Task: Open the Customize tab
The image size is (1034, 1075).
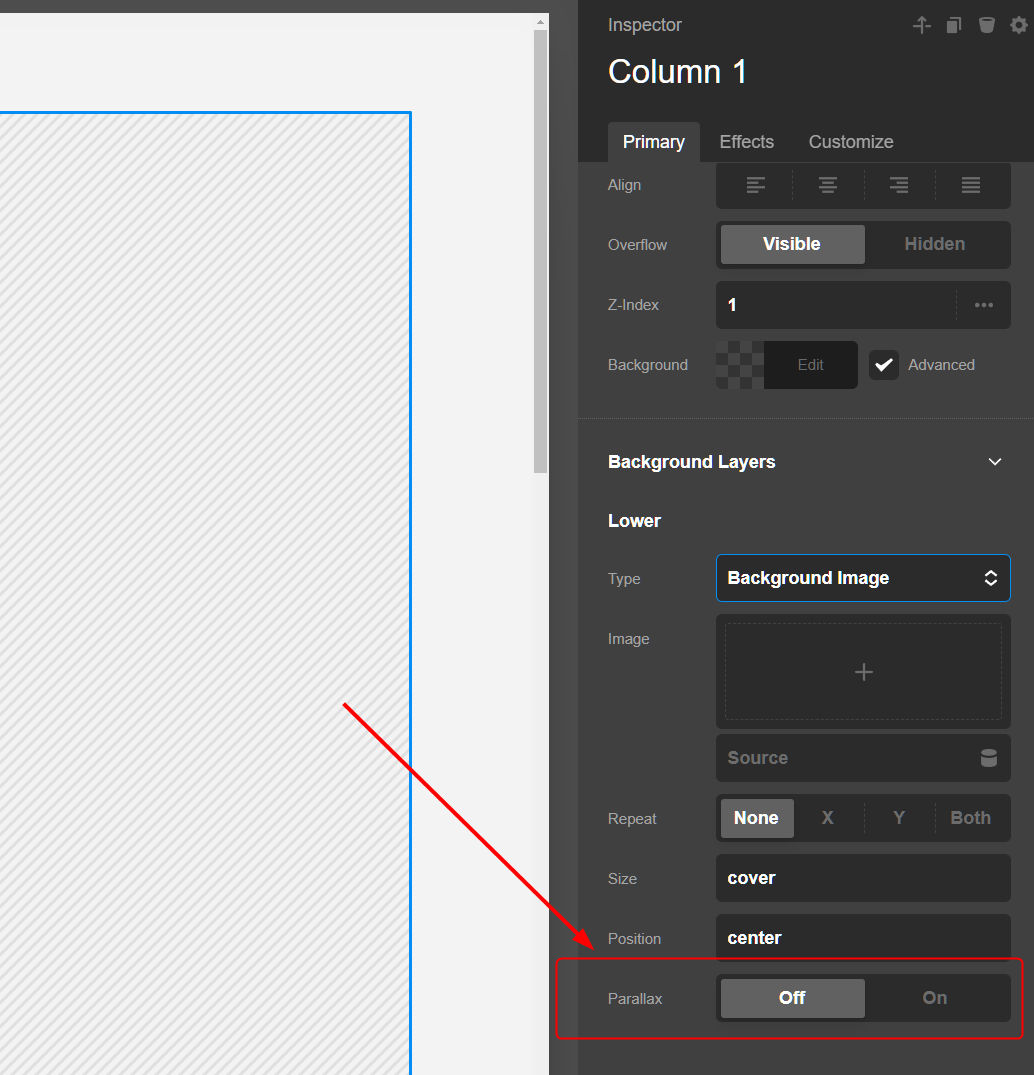Action: [x=850, y=142]
